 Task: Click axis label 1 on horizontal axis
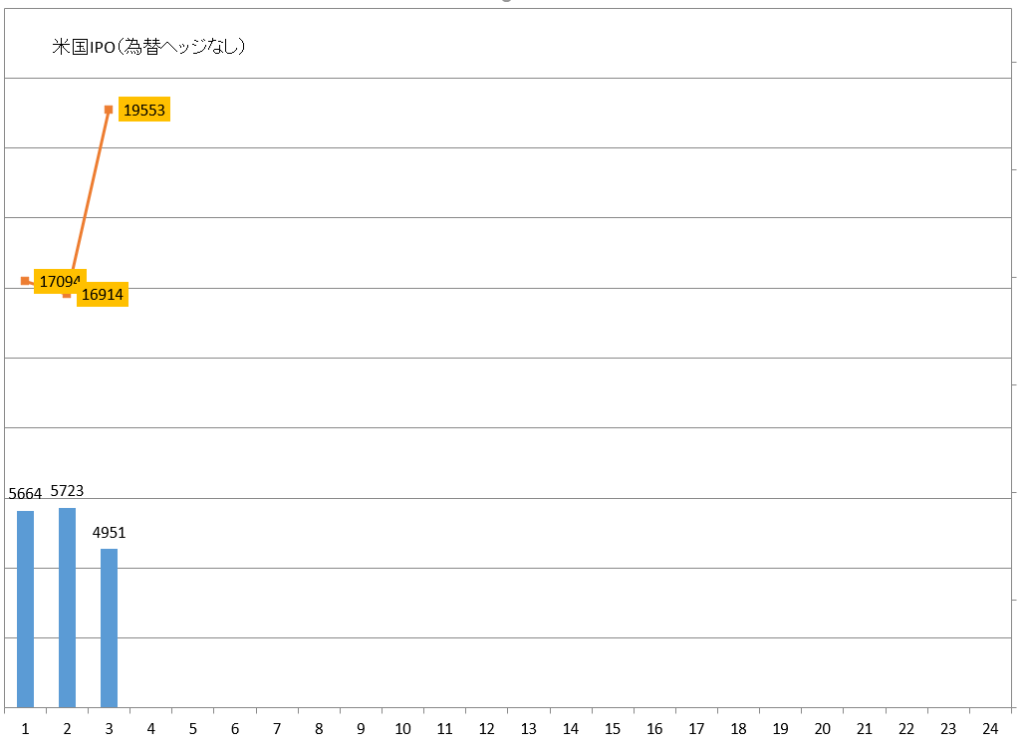pyautogui.click(x=25, y=729)
